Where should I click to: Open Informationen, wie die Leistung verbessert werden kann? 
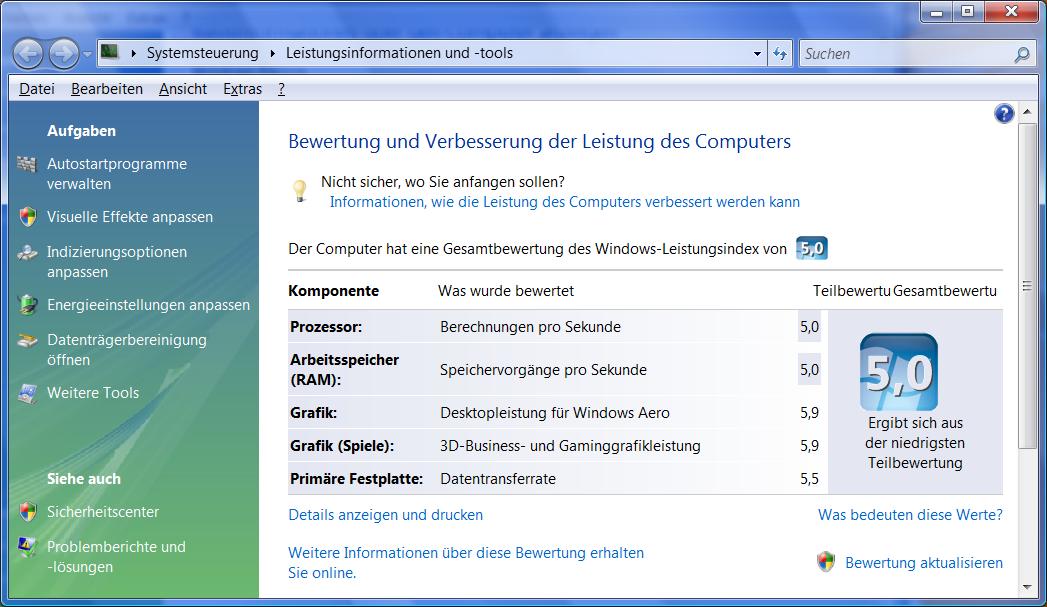pyautogui.click(x=564, y=202)
